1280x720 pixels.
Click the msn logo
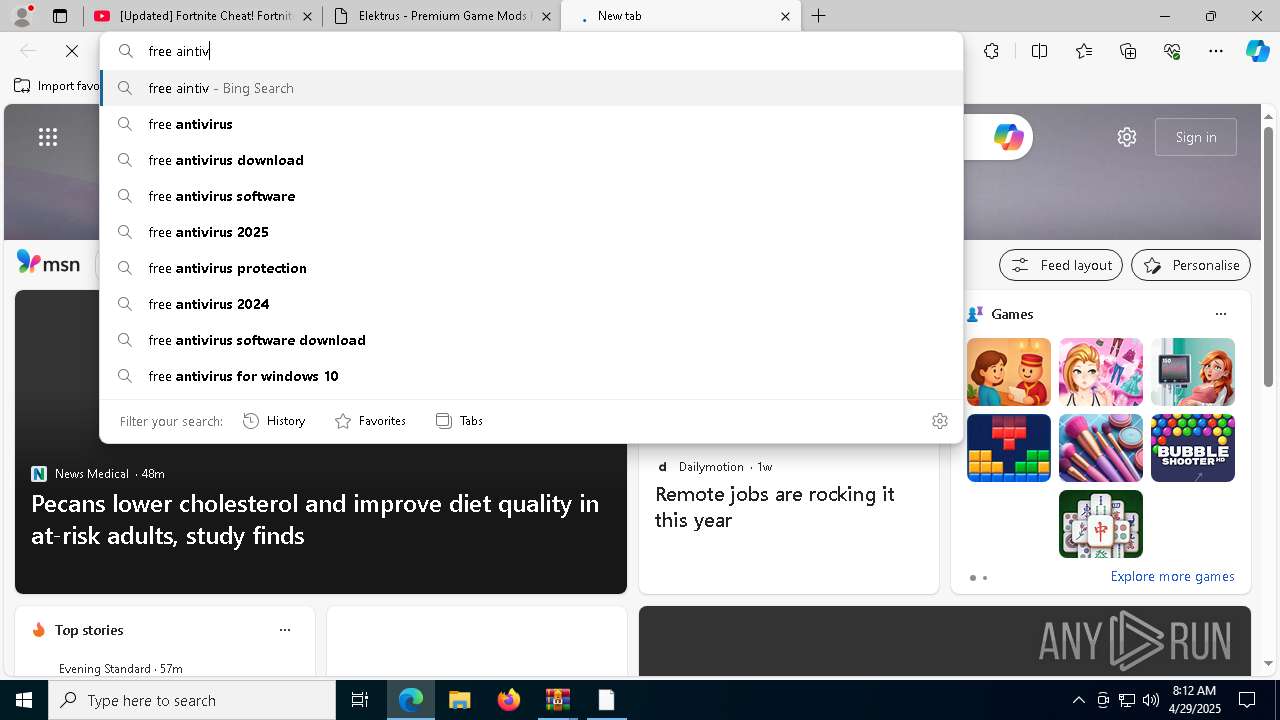48,263
